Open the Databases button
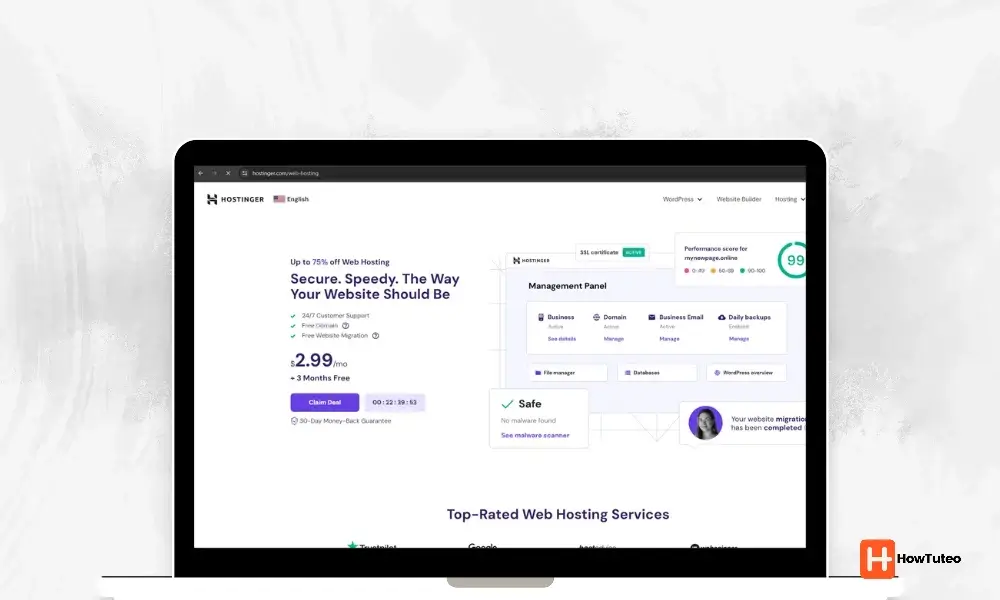1000x600 pixels. [x=657, y=372]
